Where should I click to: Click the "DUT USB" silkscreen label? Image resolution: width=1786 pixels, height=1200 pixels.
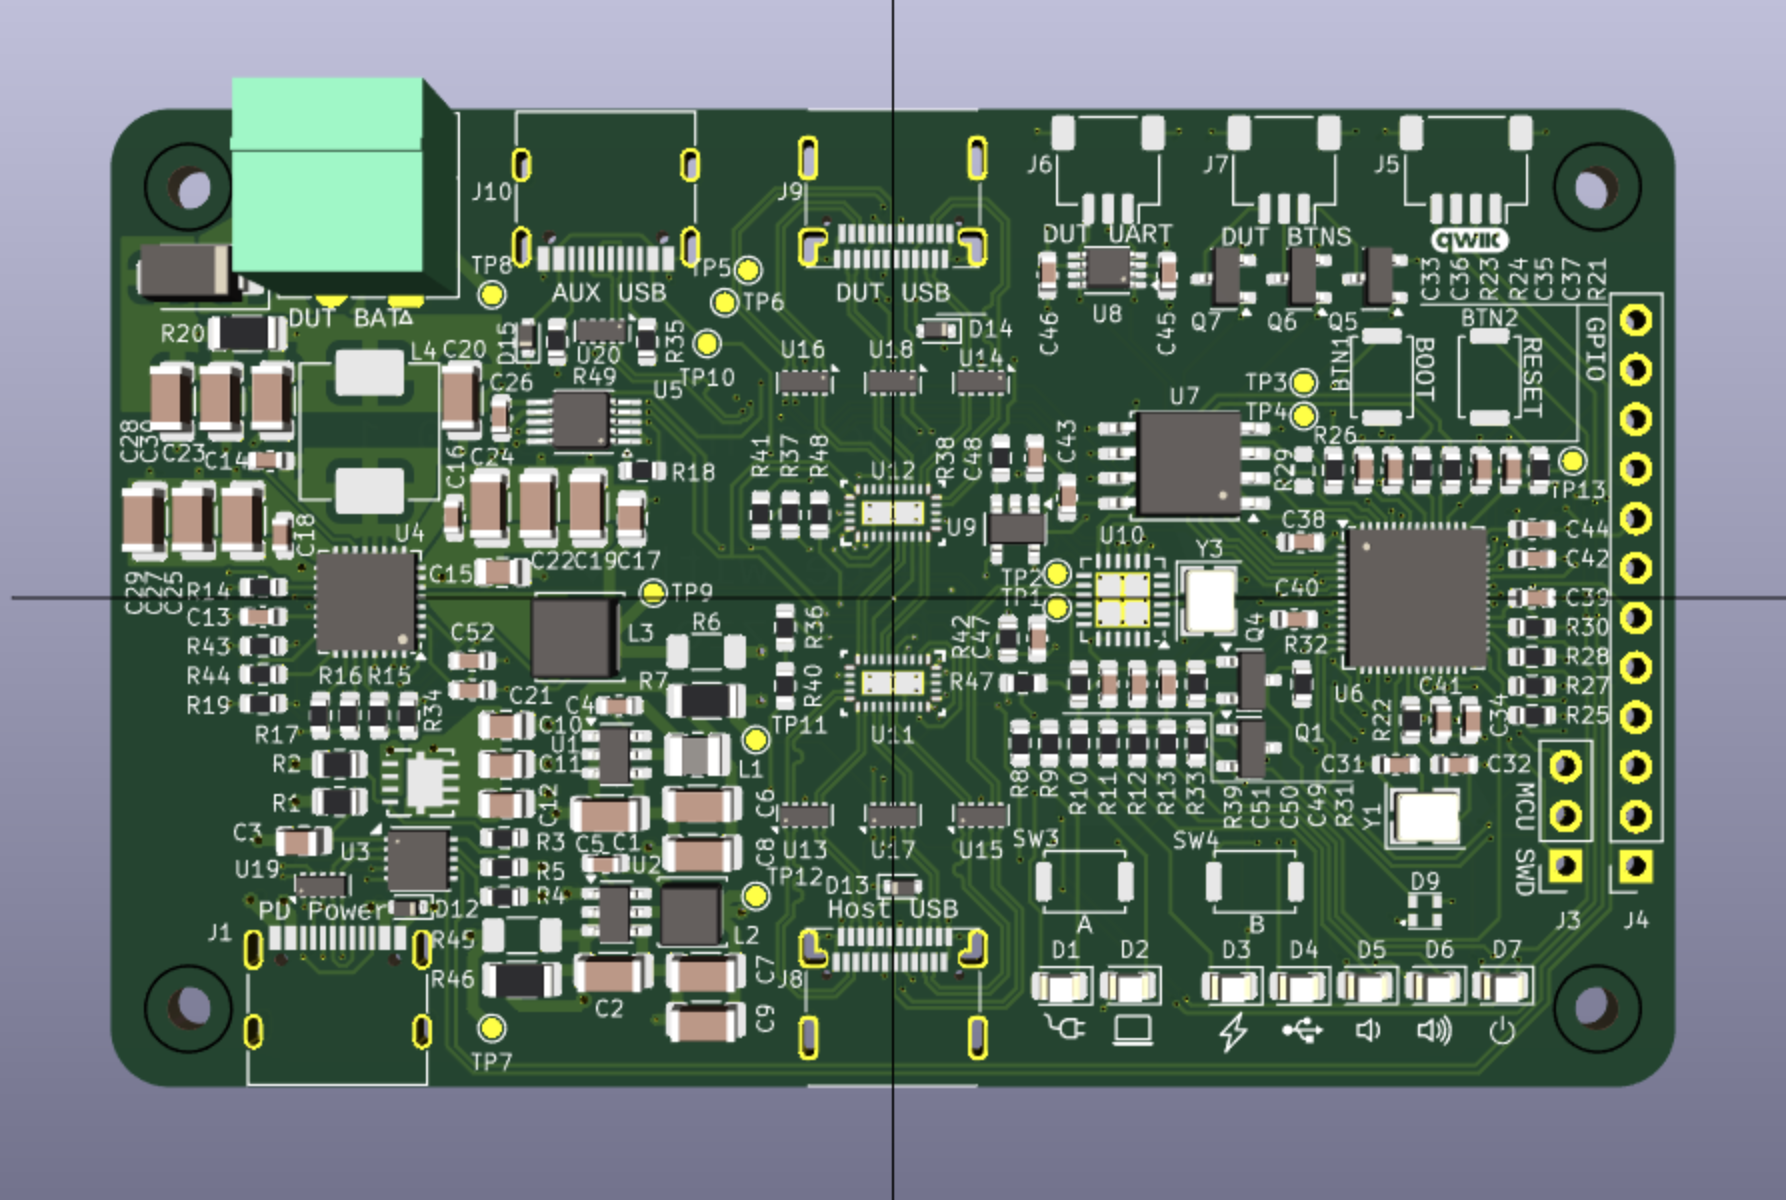pyautogui.click(x=893, y=292)
